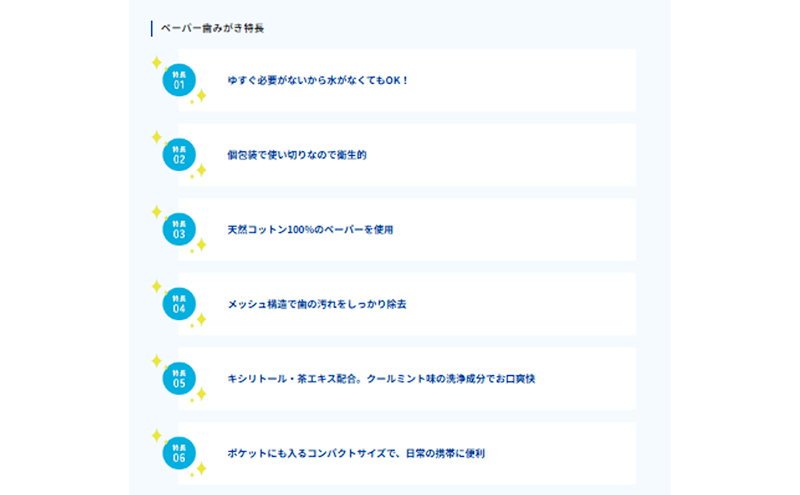Click the blue 特長 01 circle badge
This screenshot has width=800, height=495.
[179, 80]
